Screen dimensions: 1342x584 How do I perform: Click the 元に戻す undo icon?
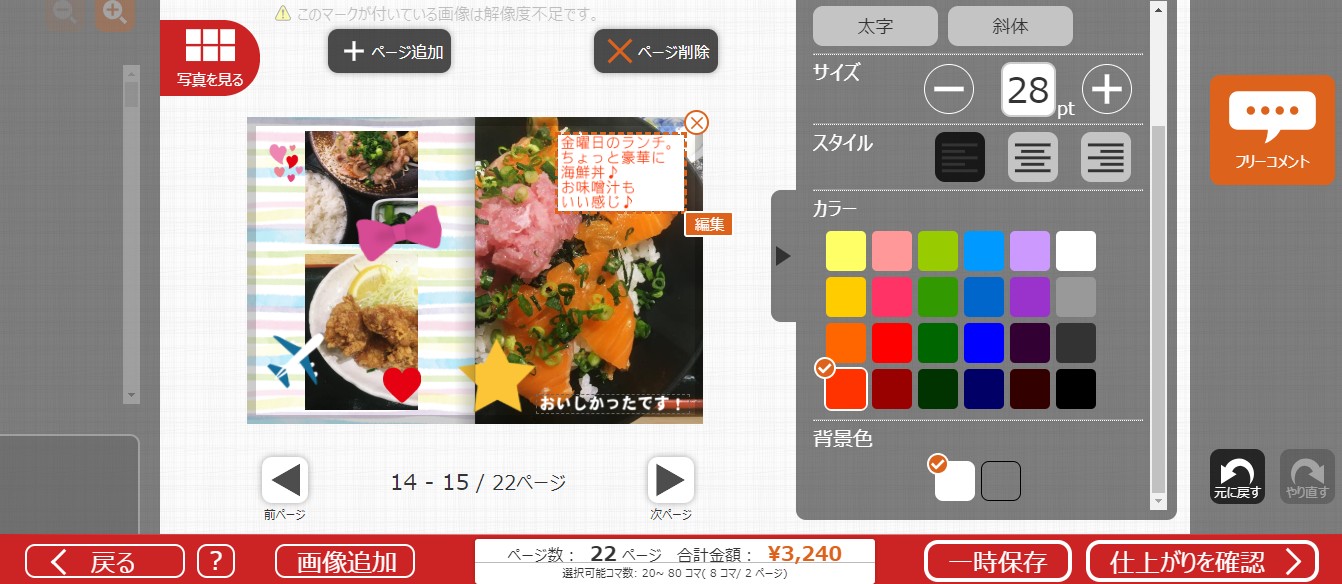coord(1237,475)
